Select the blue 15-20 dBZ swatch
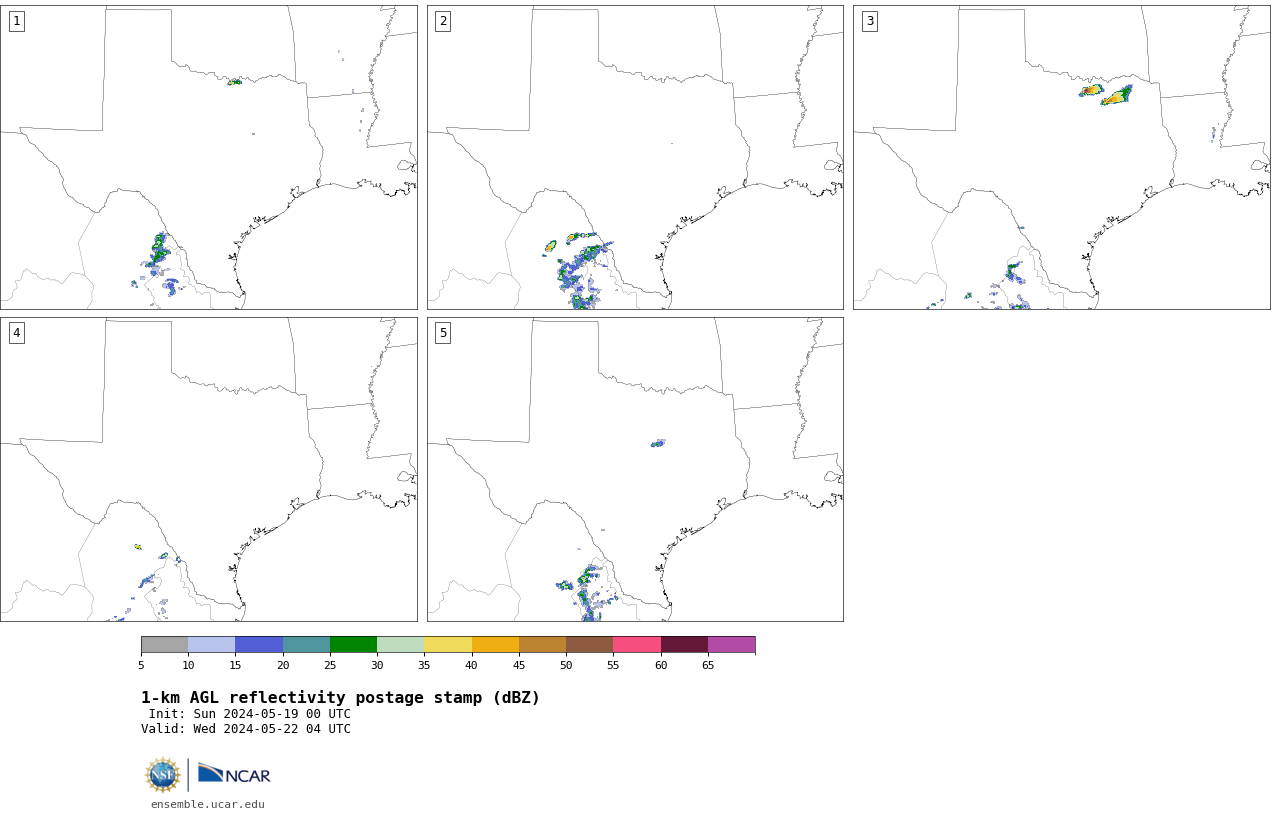Screen dimensions: 1280x815 click(259, 645)
